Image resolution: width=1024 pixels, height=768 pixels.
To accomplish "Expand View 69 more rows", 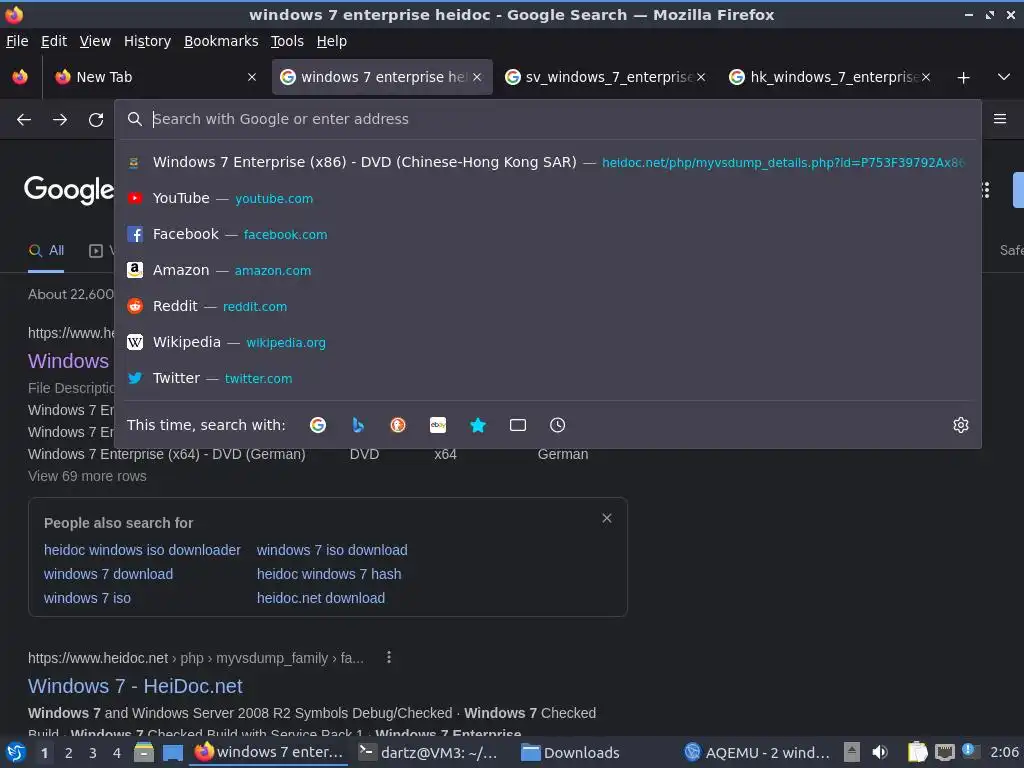I will pyautogui.click(x=87, y=476).
